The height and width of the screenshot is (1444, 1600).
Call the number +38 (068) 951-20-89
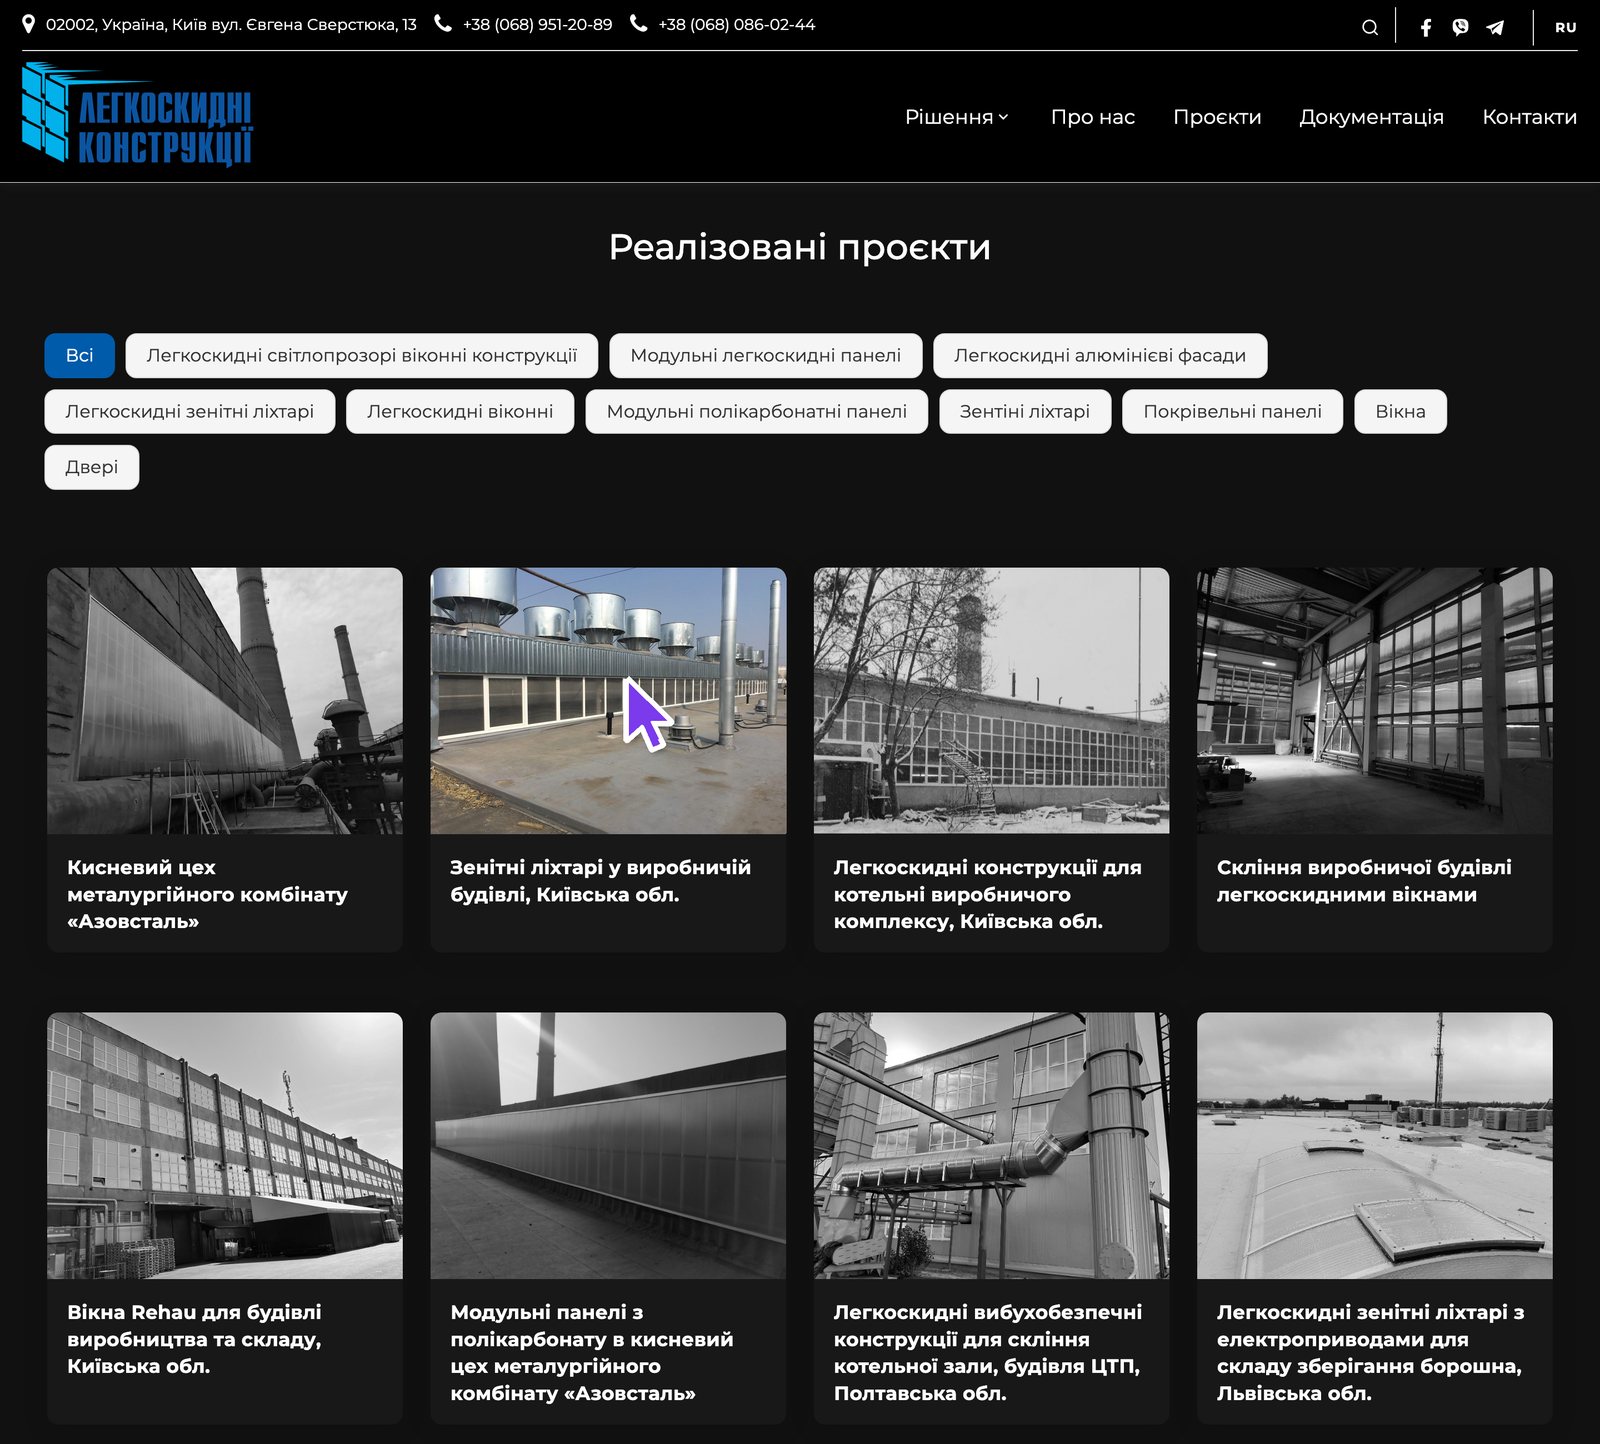tap(537, 24)
